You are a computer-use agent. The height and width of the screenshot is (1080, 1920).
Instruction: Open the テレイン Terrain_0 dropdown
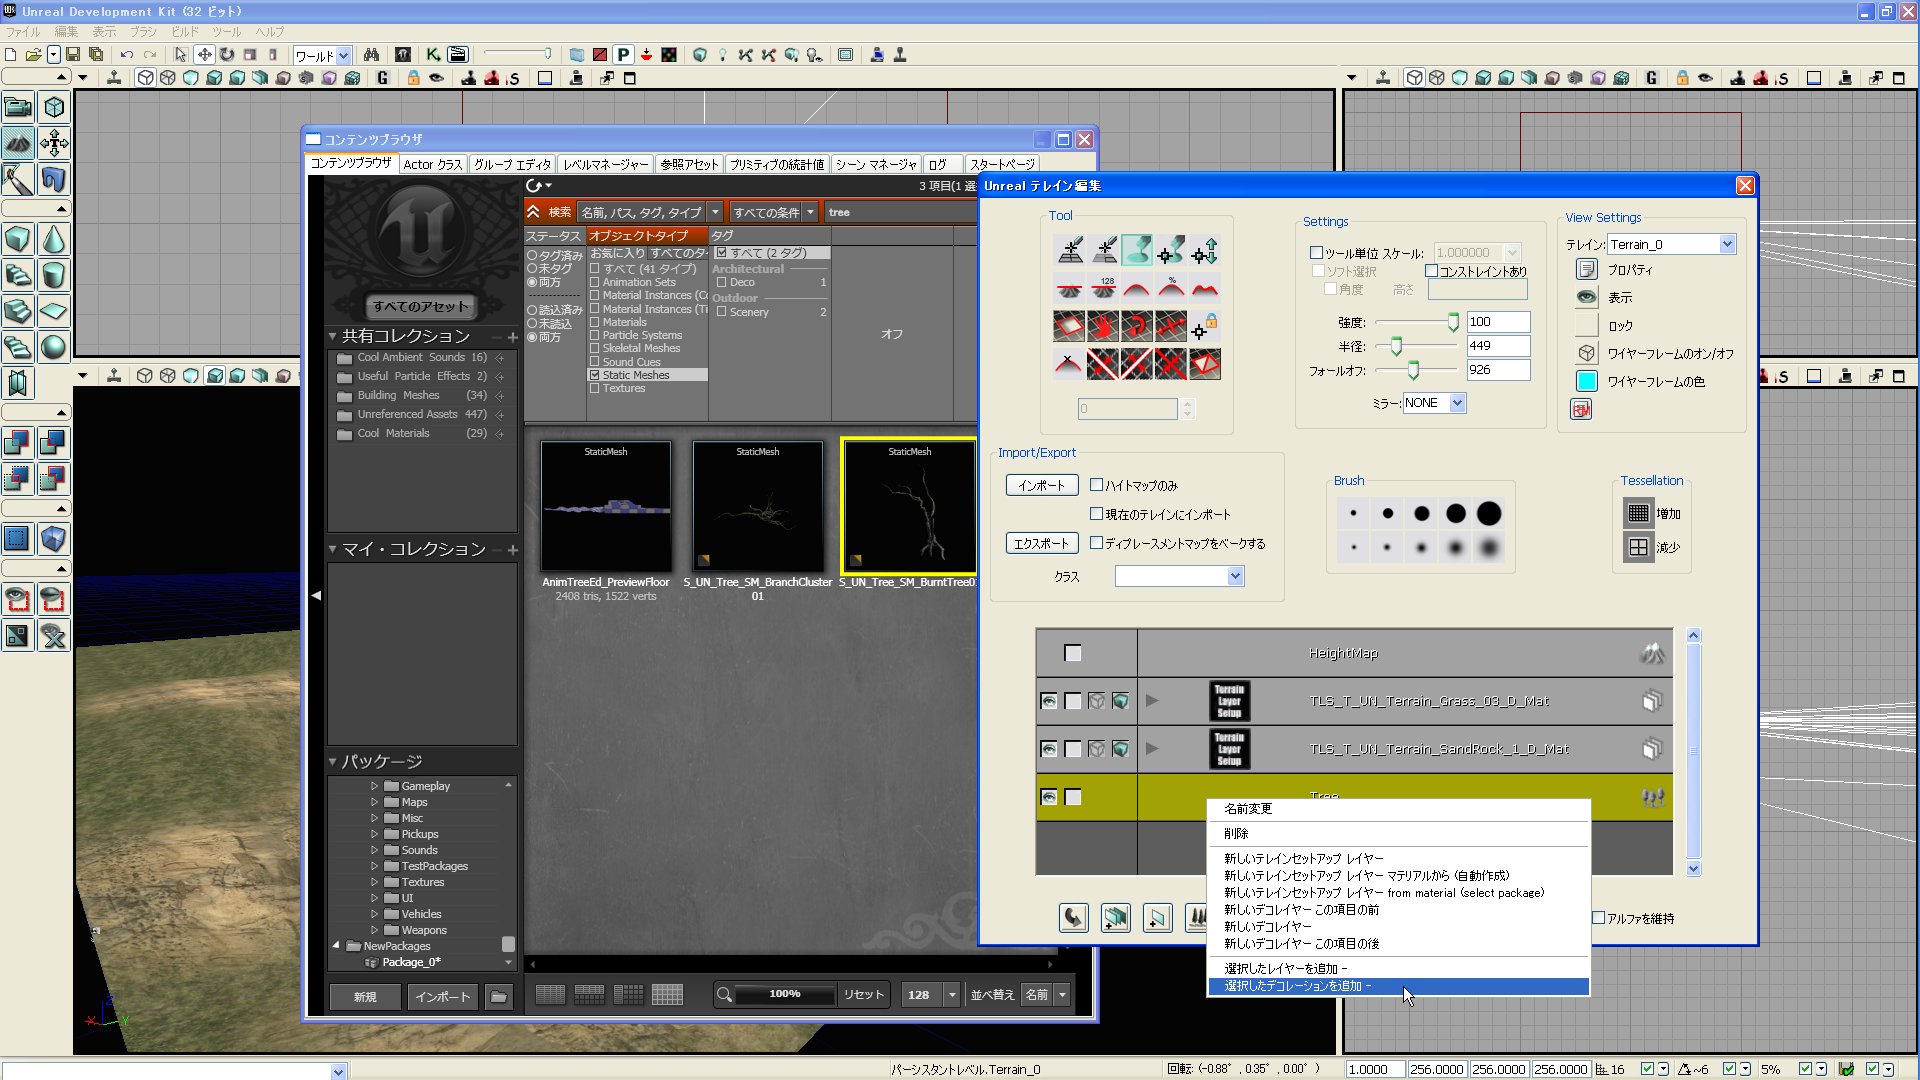tap(1727, 245)
